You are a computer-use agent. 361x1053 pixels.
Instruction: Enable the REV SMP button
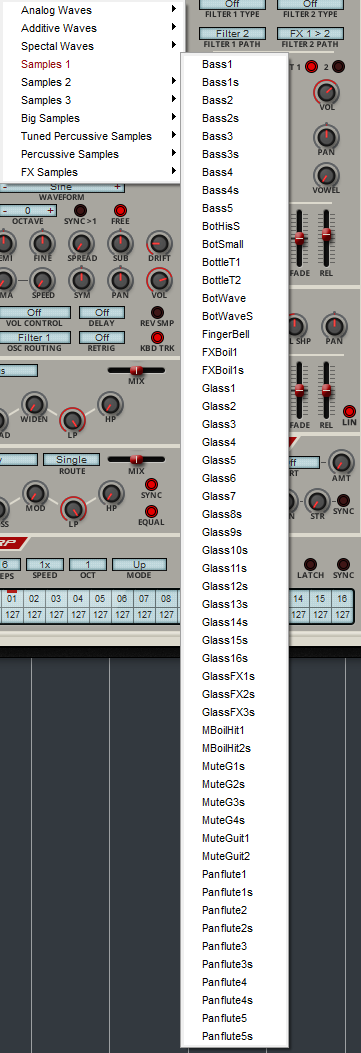click(x=157, y=312)
